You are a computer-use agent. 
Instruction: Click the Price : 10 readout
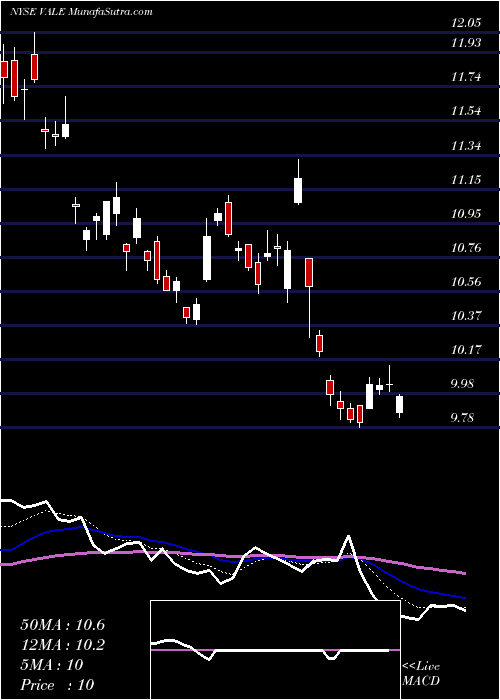coord(58,685)
